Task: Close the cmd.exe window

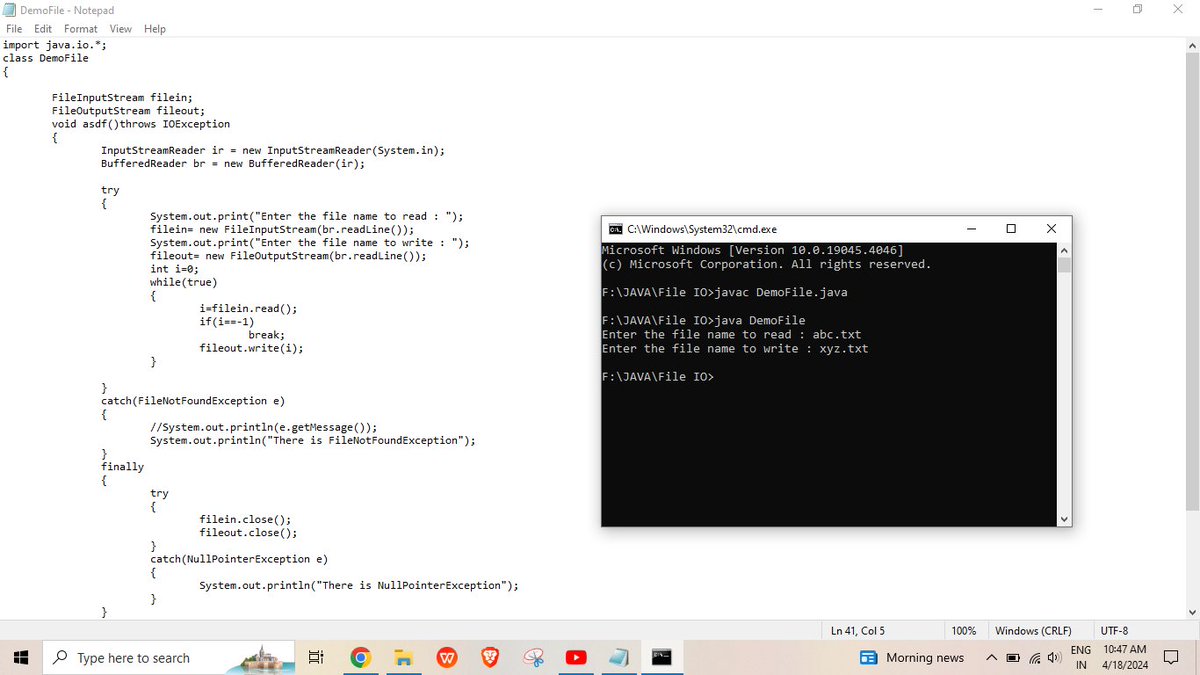Action: click(x=1051, y=229)
